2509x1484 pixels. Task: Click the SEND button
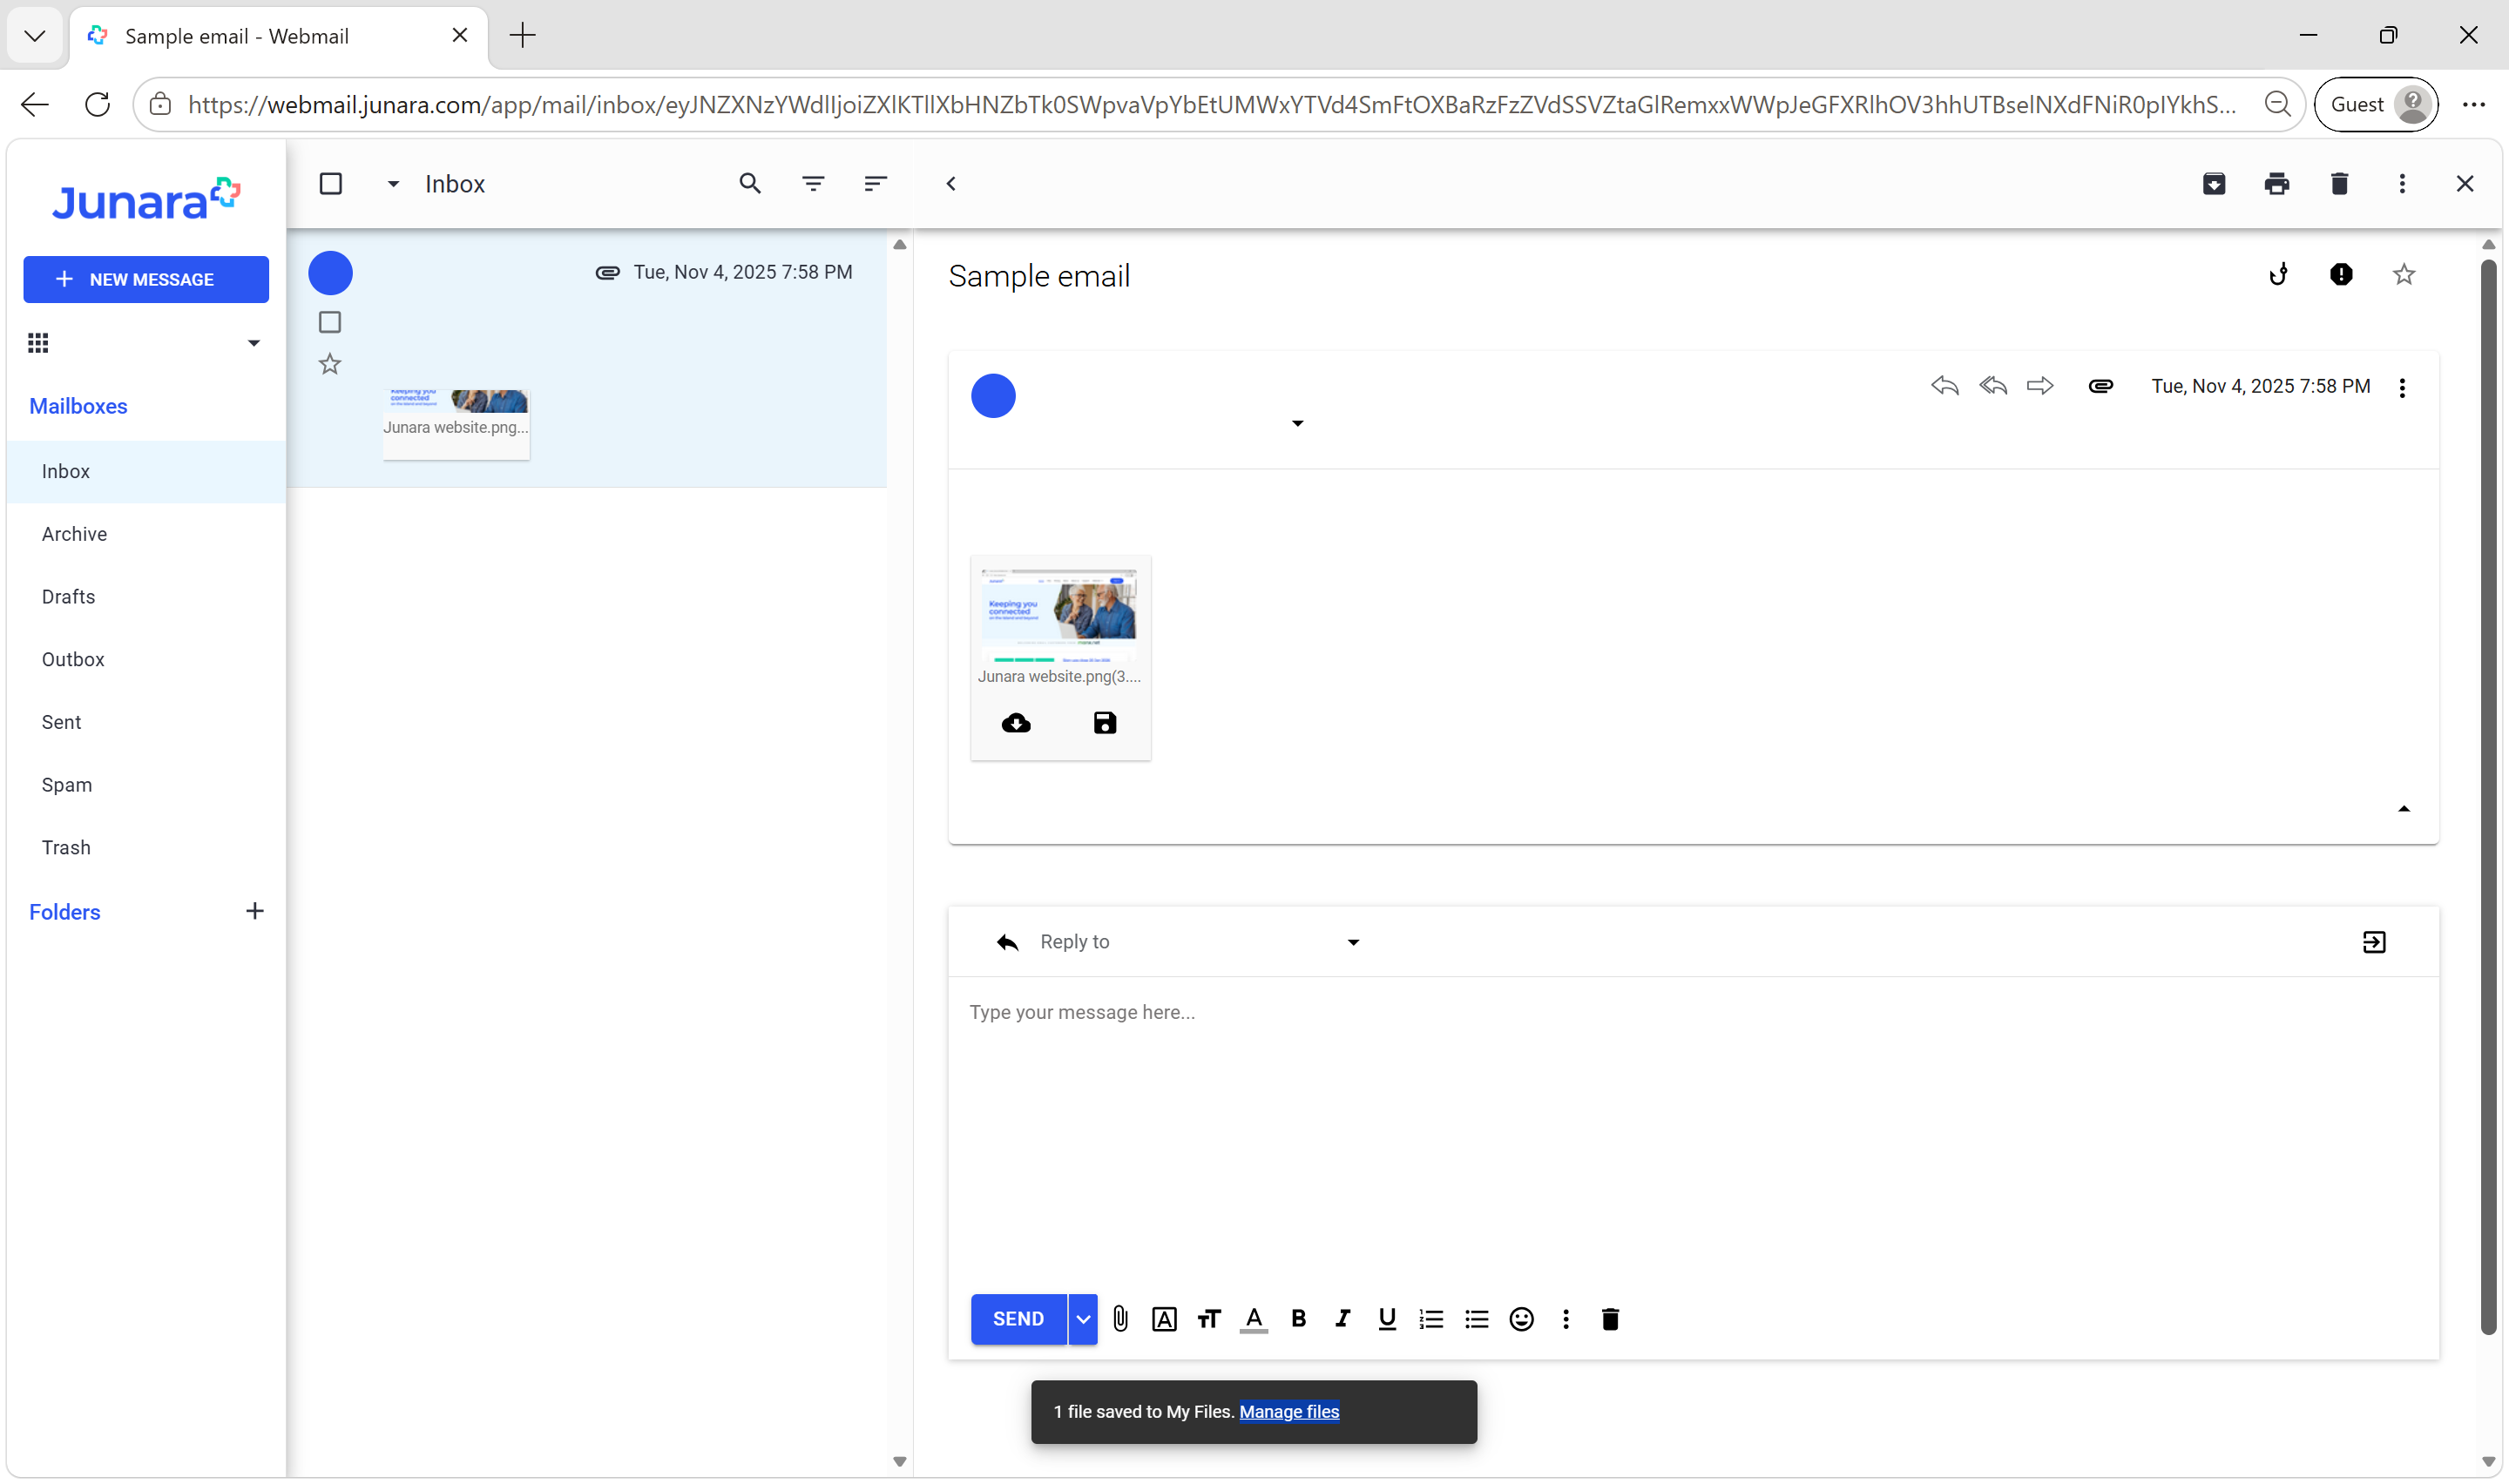coord(1018,1319)
